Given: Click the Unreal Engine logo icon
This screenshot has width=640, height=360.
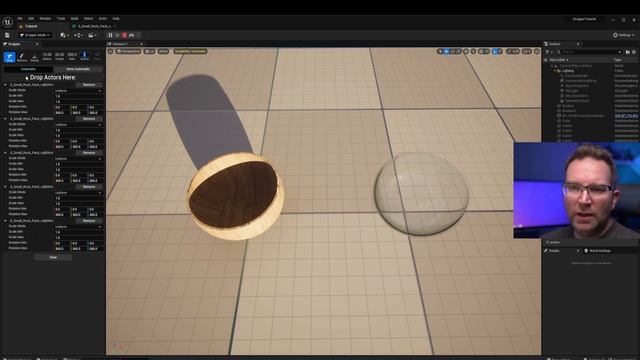Looking at the screenshot, I should [7, 22].
